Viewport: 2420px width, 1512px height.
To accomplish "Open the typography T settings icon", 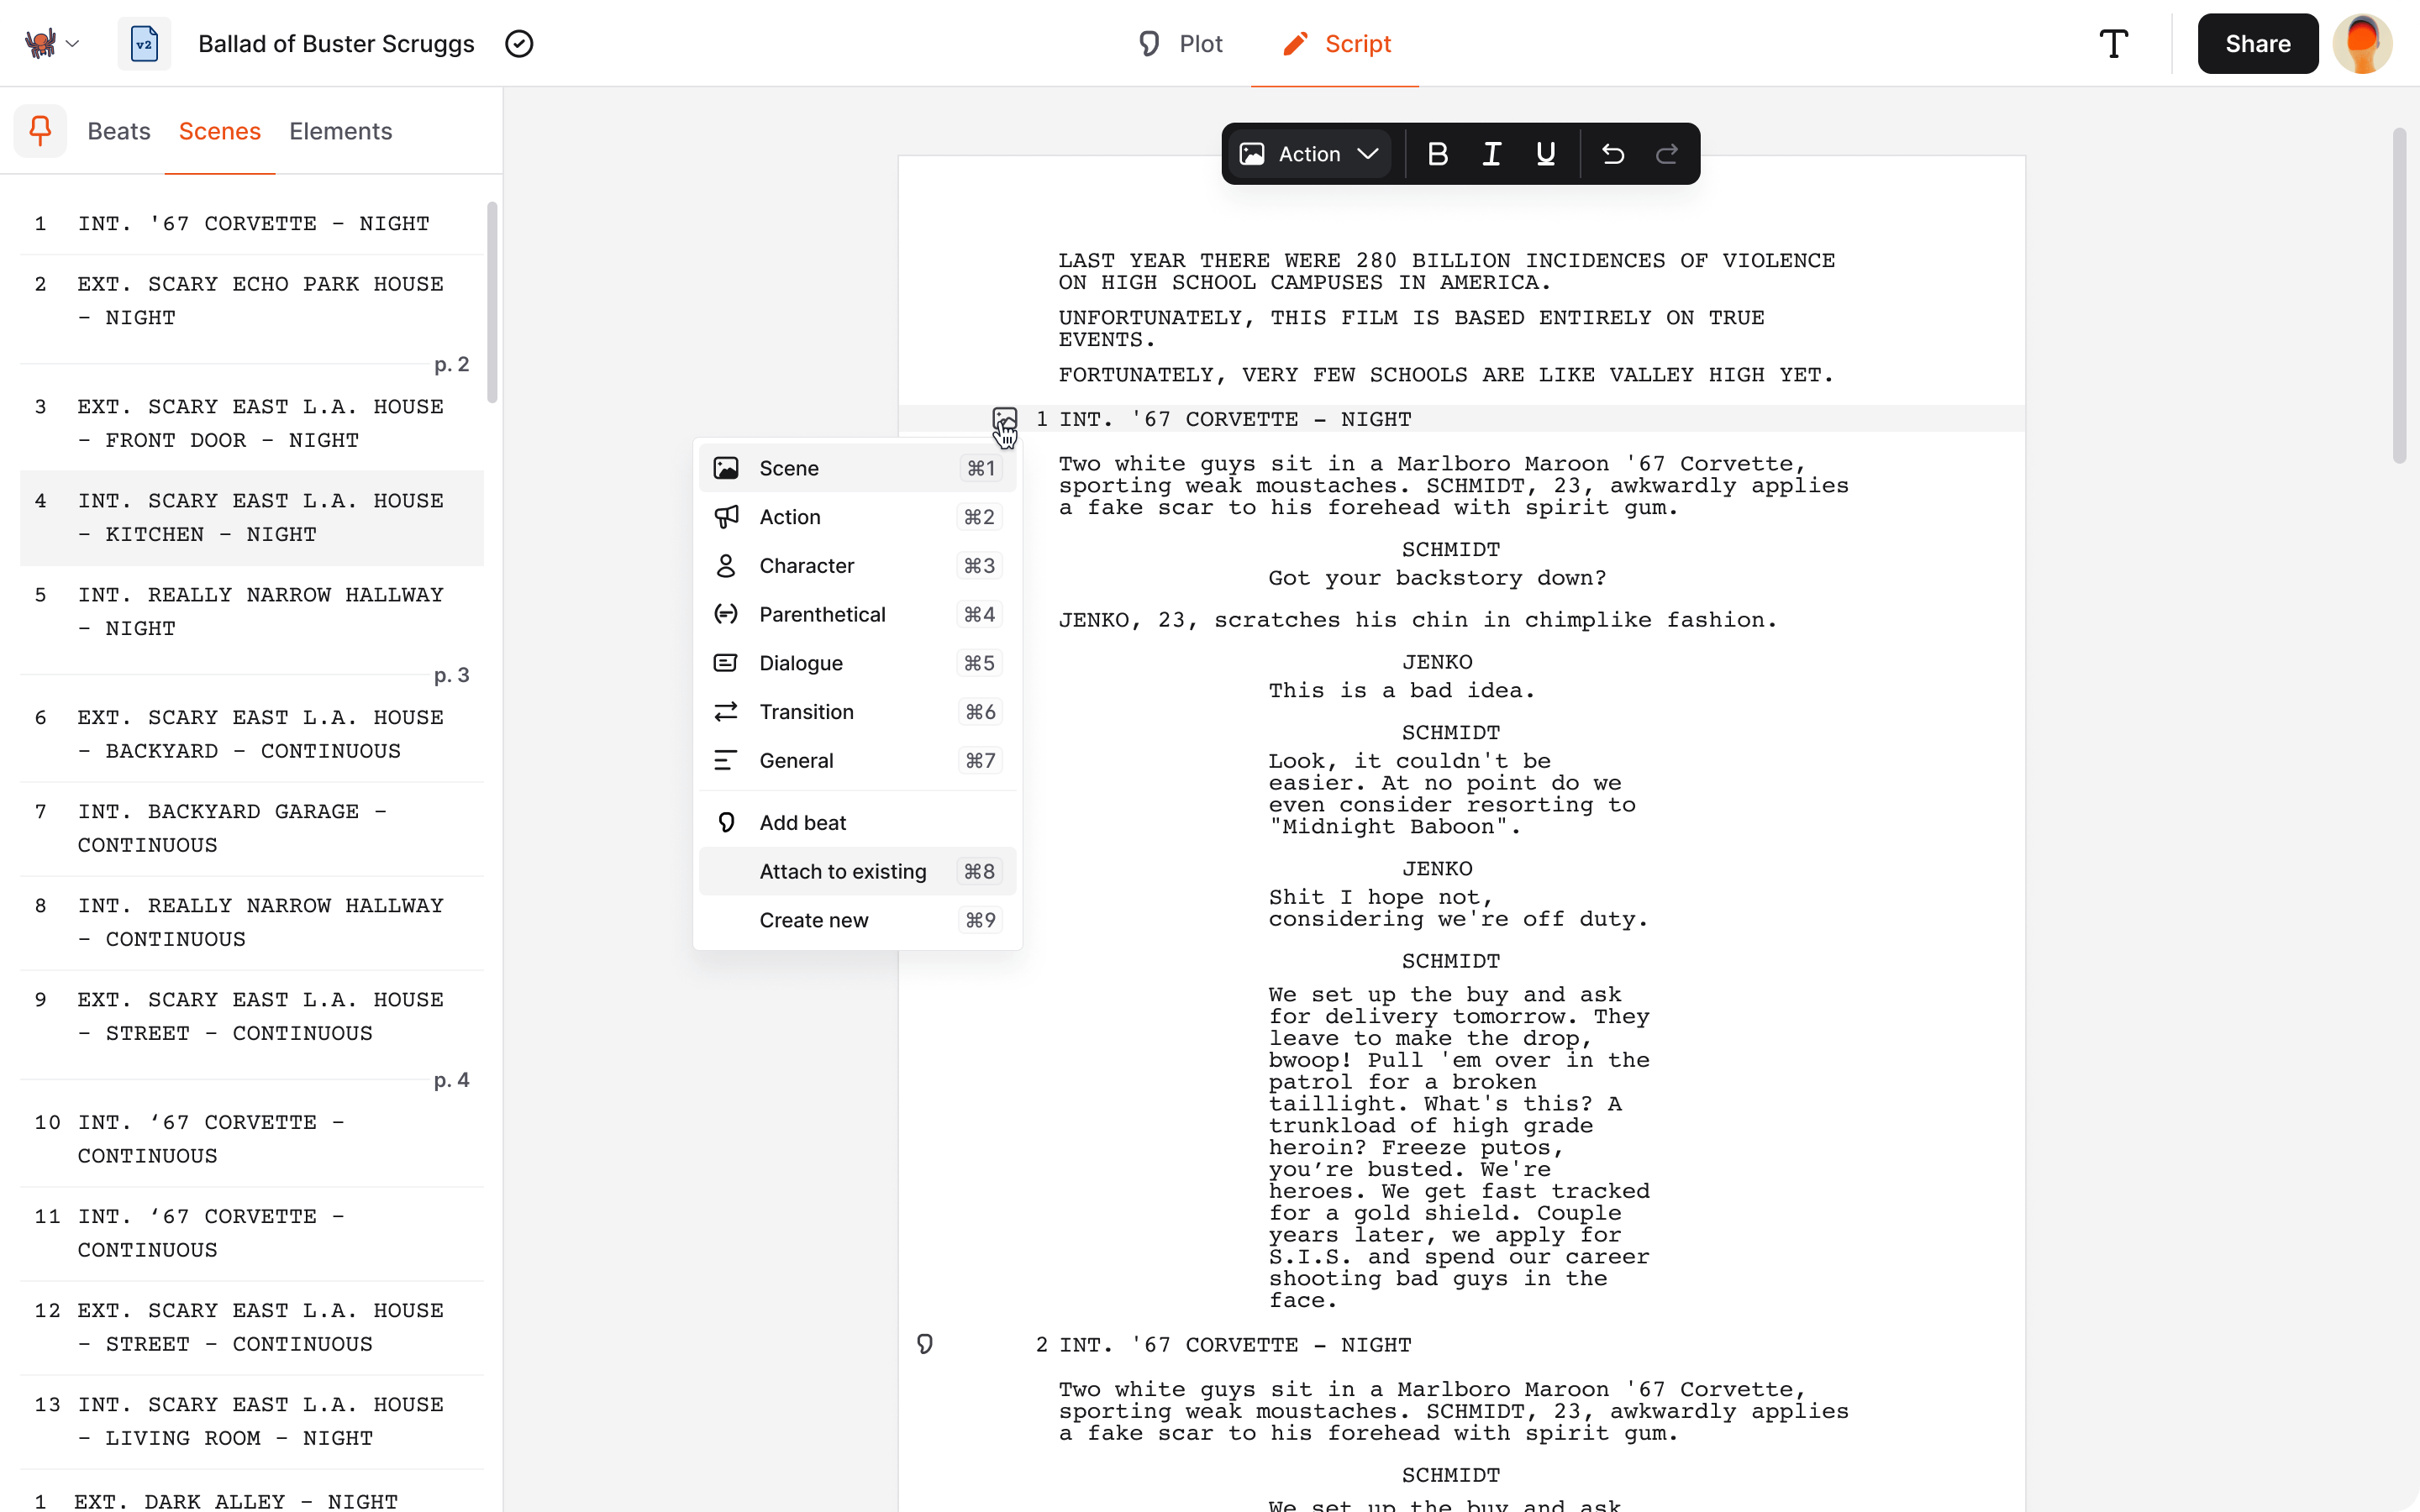I will [x=2113, y=44].
